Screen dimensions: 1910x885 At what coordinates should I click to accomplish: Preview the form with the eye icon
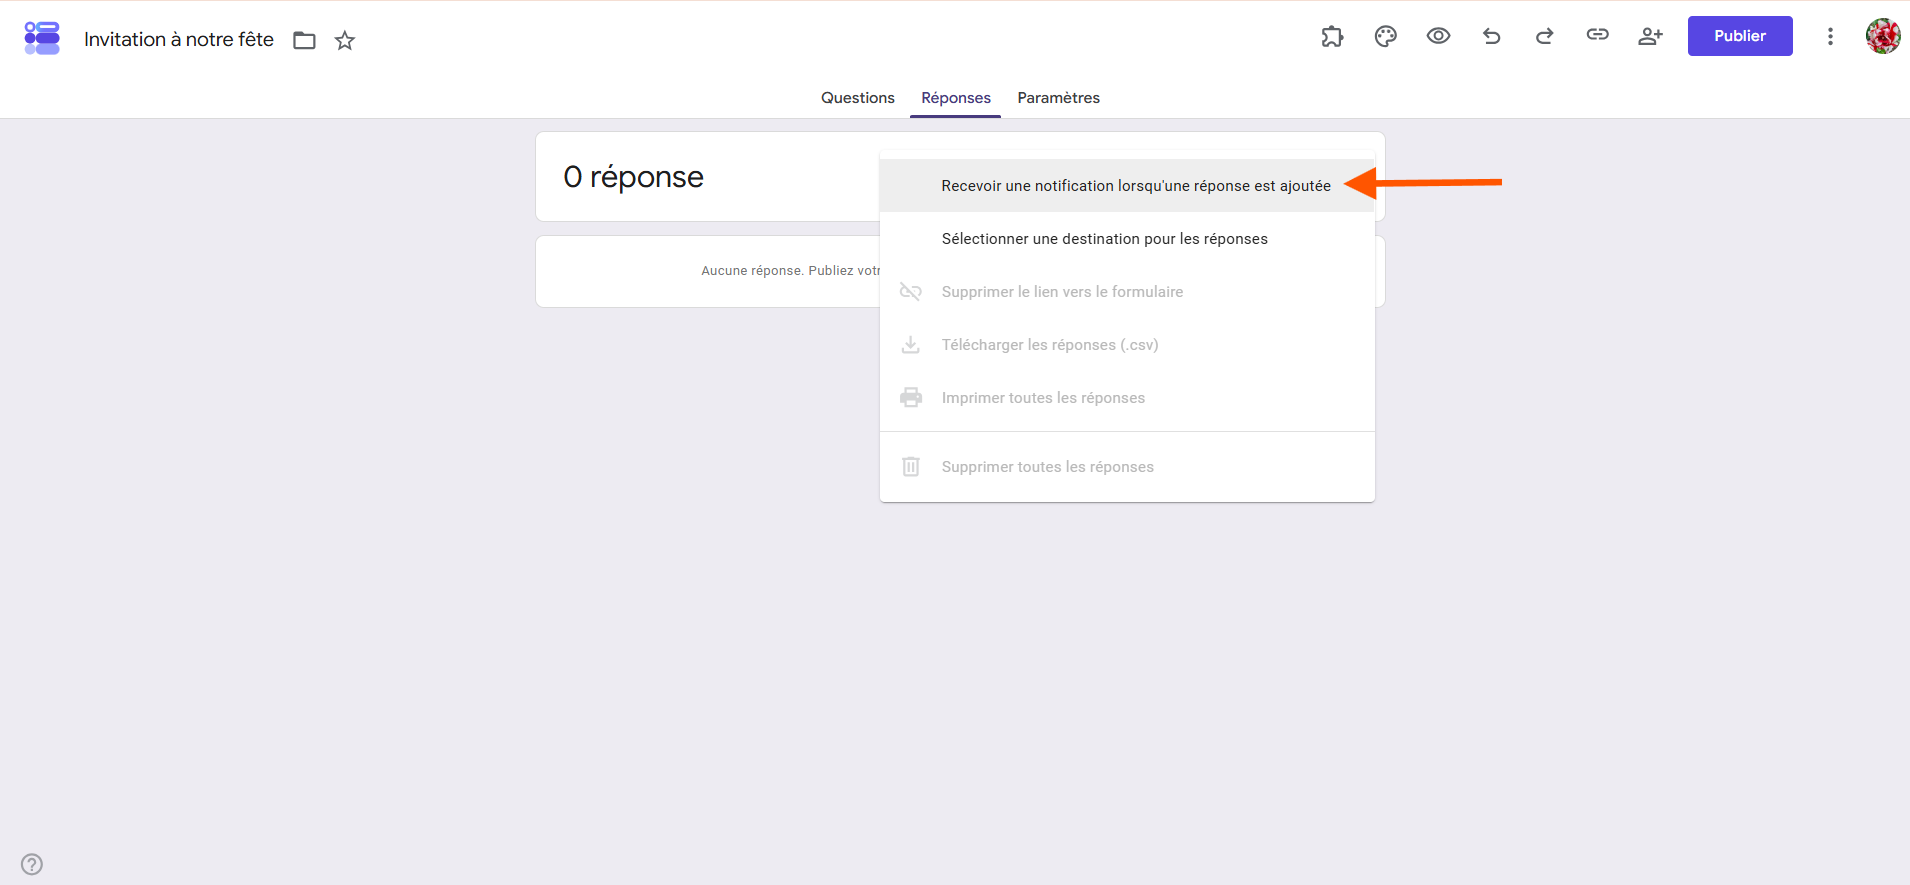tap(1438, 36)
